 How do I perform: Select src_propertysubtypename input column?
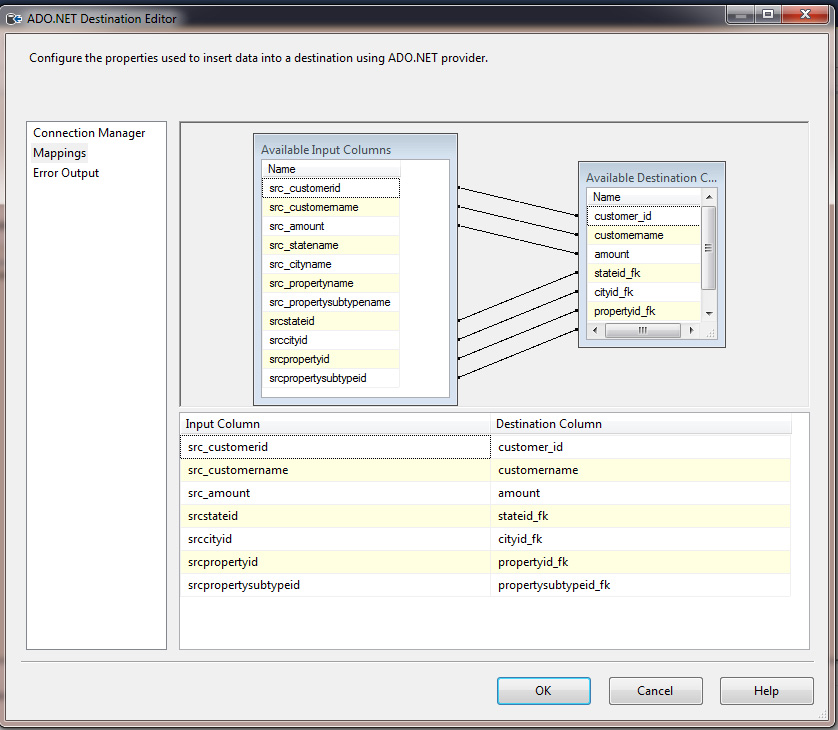click(331, 302)
